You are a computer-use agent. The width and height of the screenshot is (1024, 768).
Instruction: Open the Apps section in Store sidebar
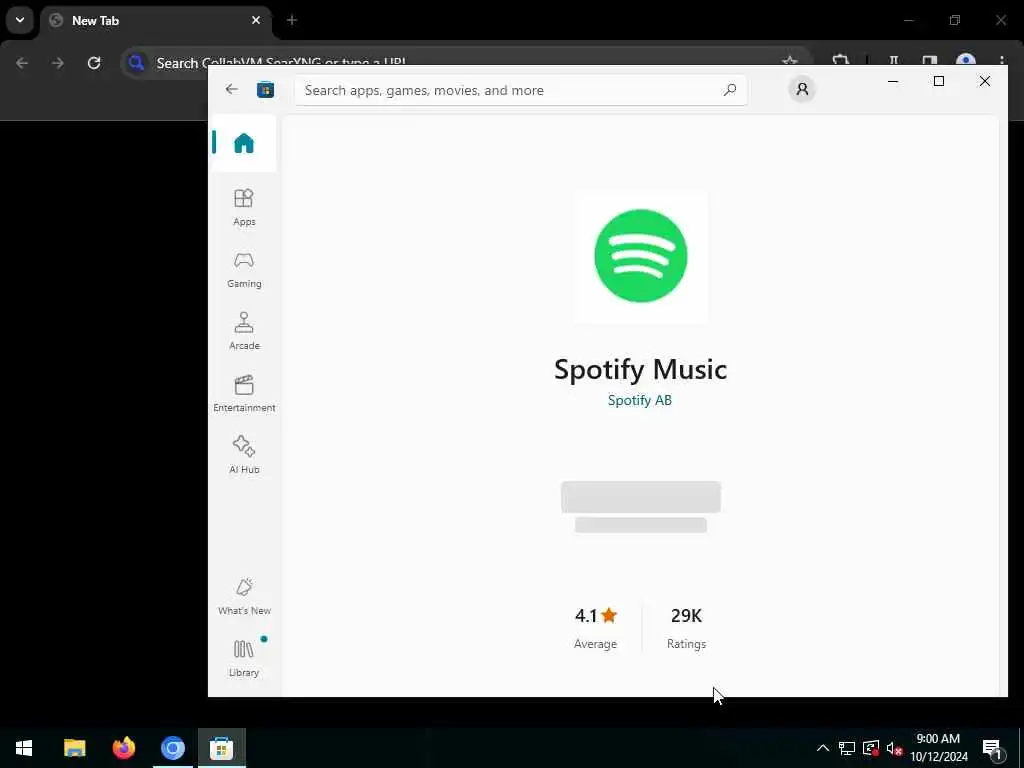pos(244,208)
